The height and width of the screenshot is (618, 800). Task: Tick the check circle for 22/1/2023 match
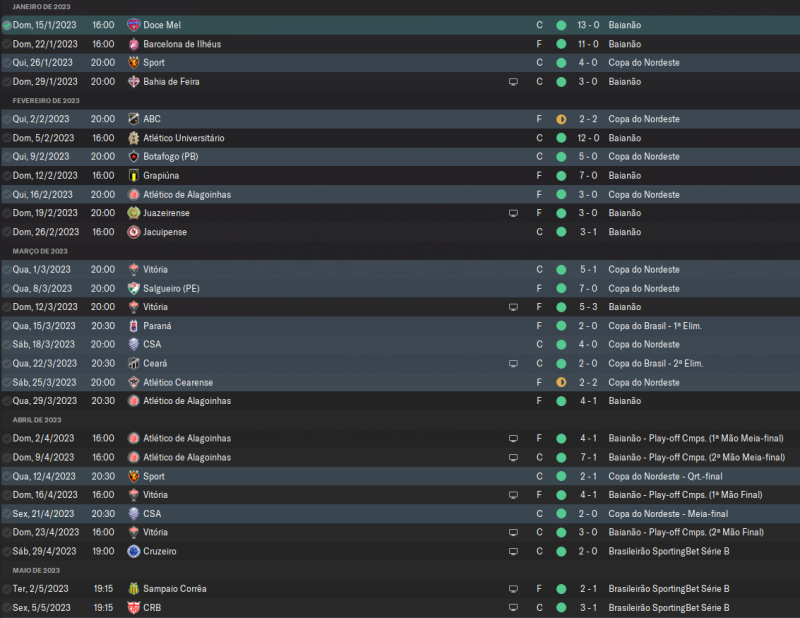[7, 44]
